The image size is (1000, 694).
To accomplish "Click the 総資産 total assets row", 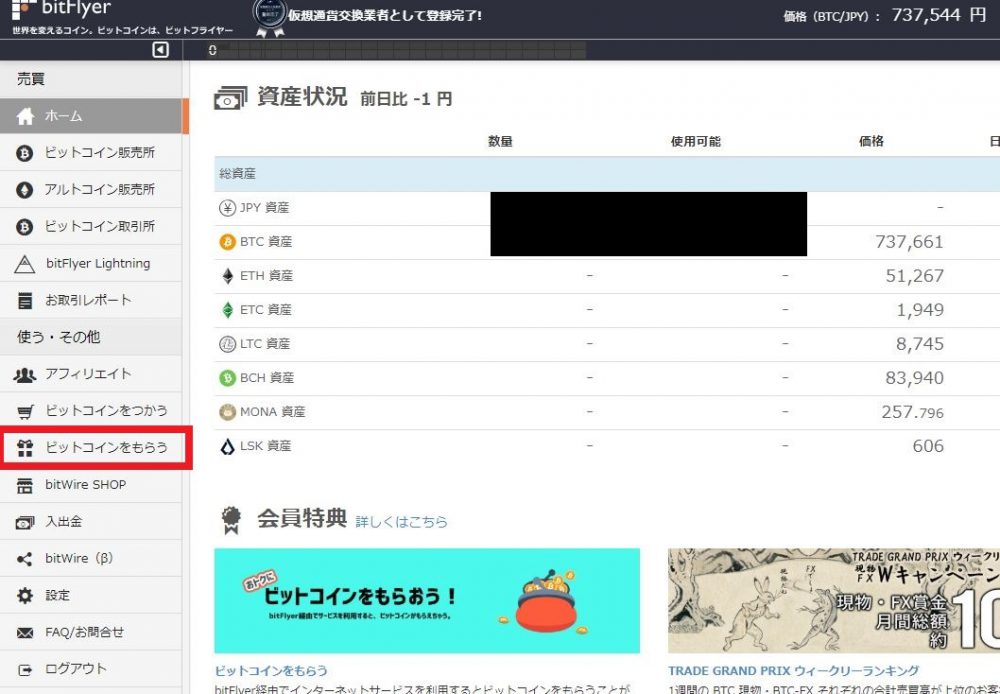I will click(x=607, y=174).
